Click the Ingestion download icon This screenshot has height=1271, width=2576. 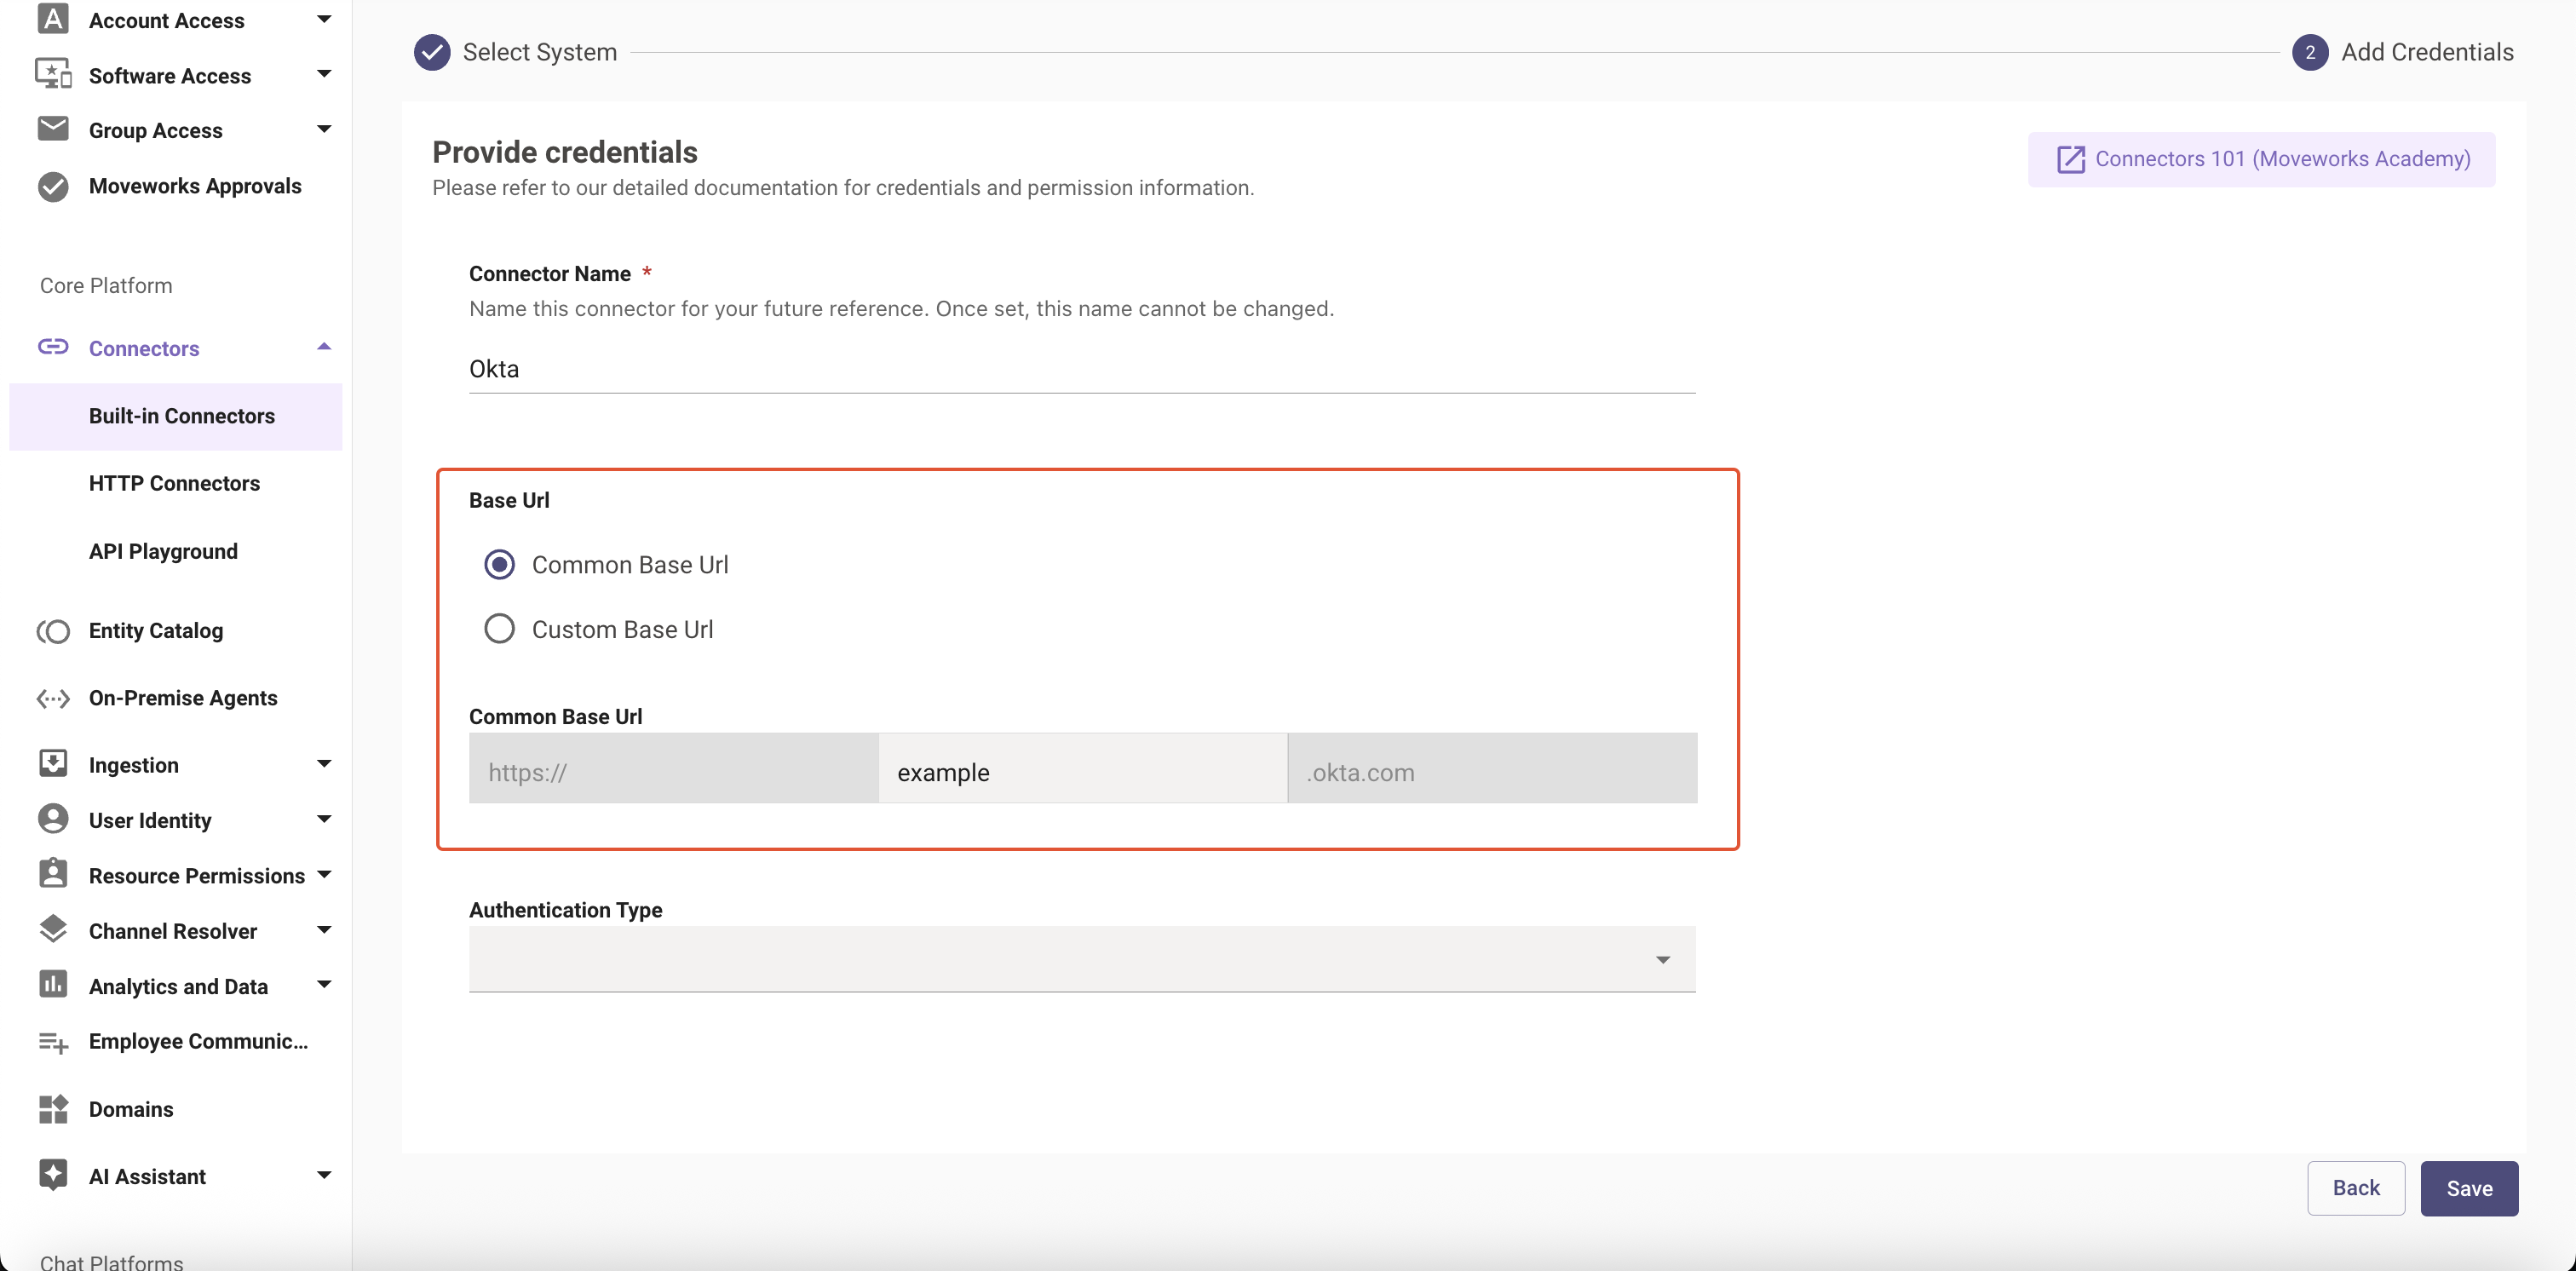[53, 764]
